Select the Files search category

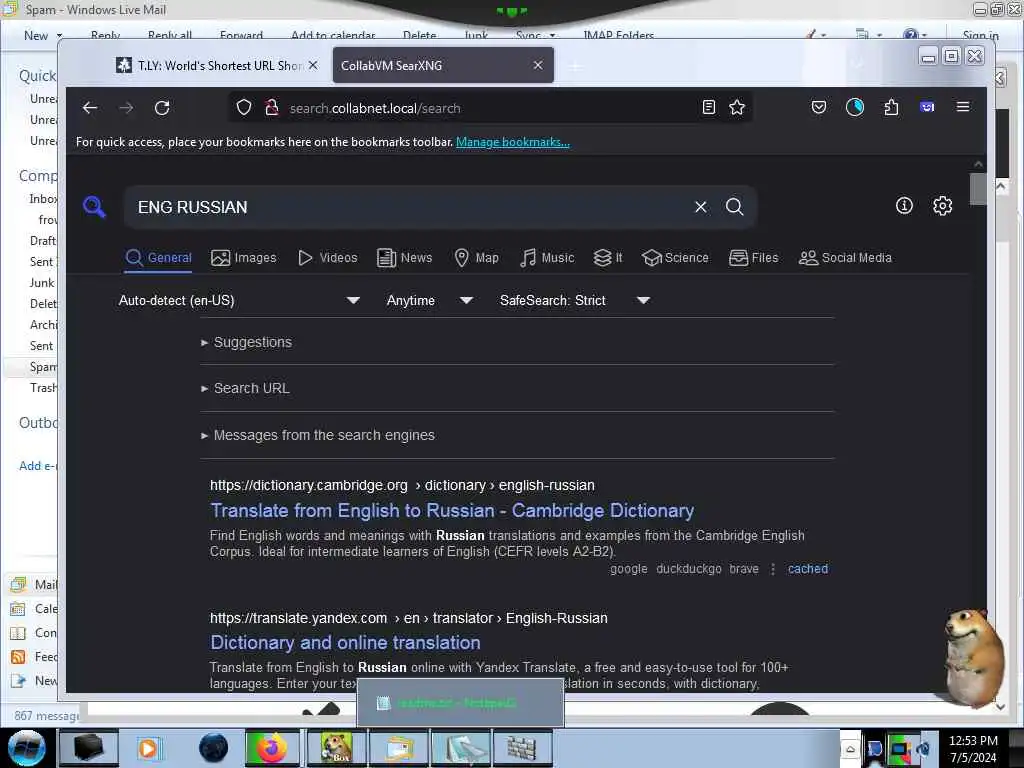[754, 257]
